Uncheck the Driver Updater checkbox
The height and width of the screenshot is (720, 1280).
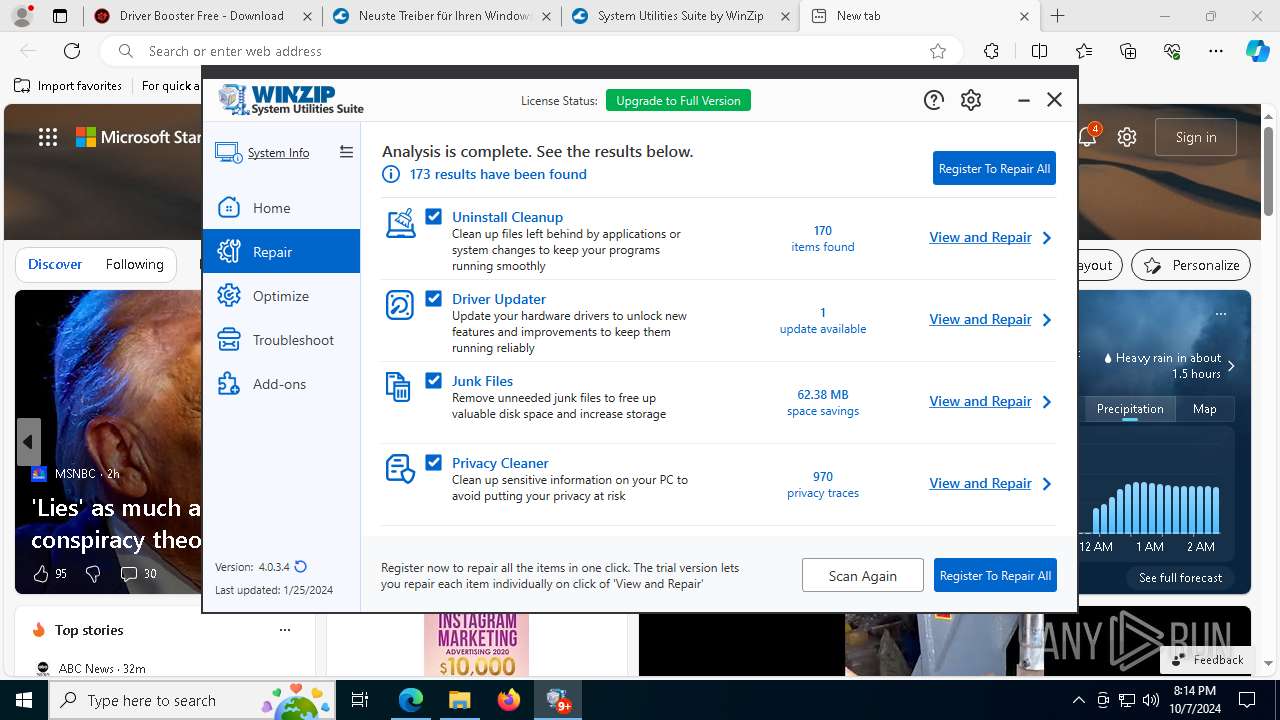tap(433, 298)
